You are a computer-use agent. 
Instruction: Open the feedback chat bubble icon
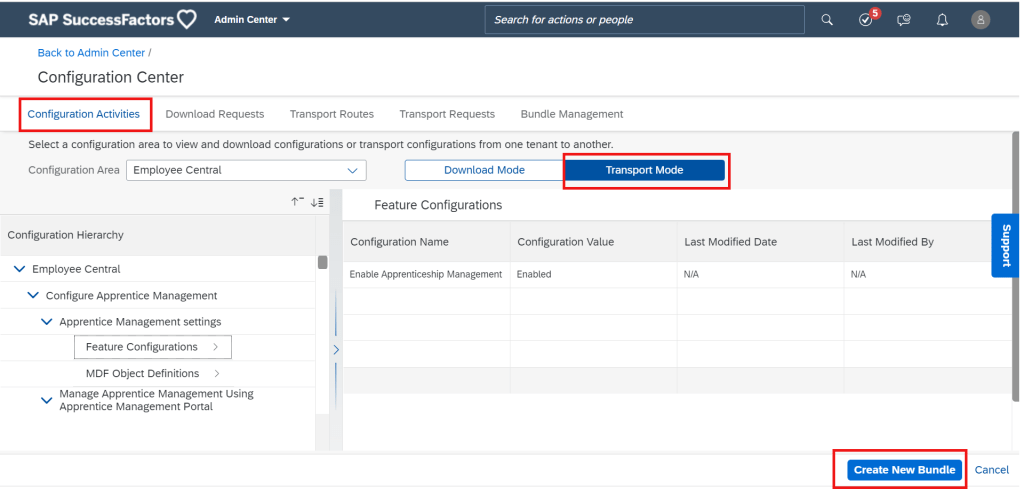[x=904, y=20]
